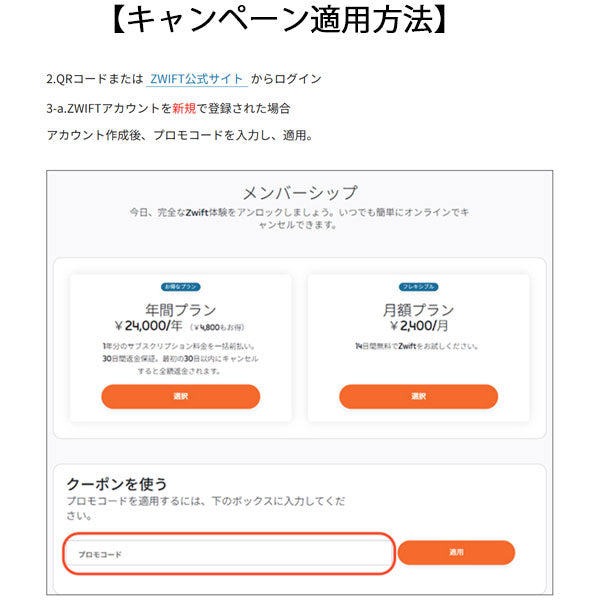Screen dimensions: 600x600
Task: Click the 30日間返金保証 description text
Action: [181, 358]
